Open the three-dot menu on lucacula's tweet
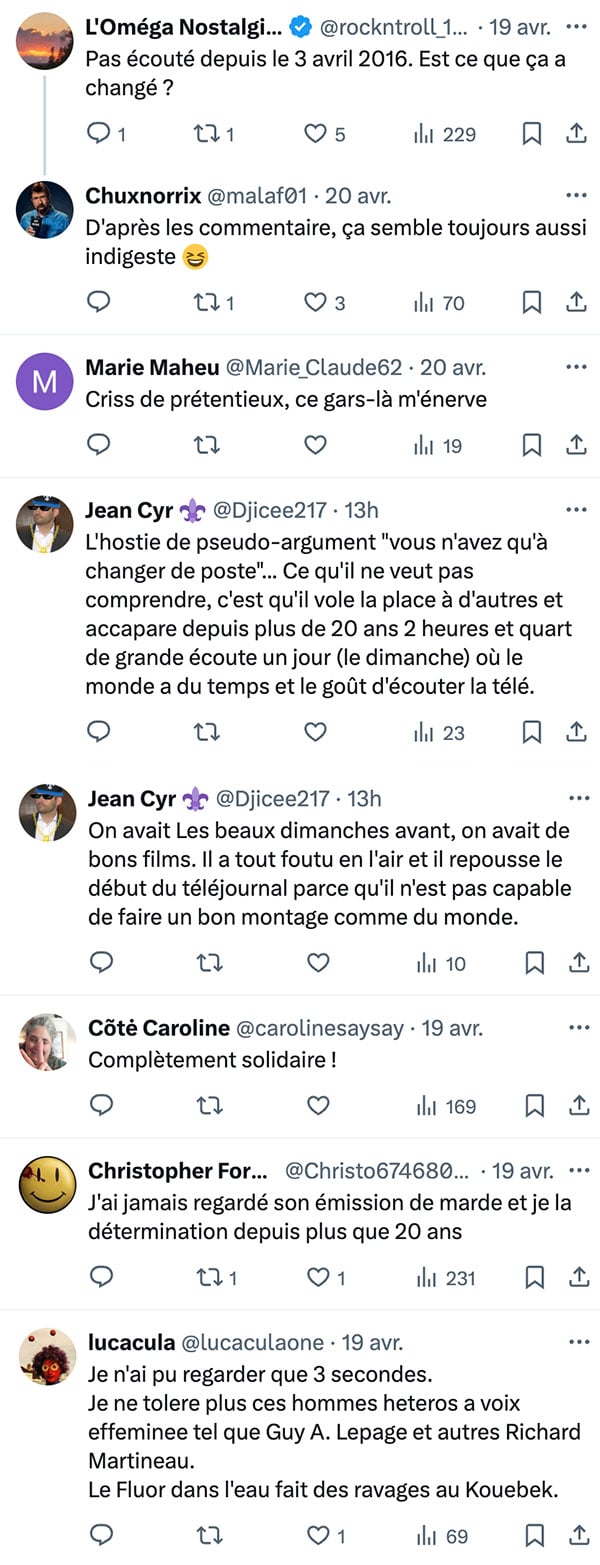Image resolution: width=600 pixels, height=1565 pixels. (x=579, y=1342)
